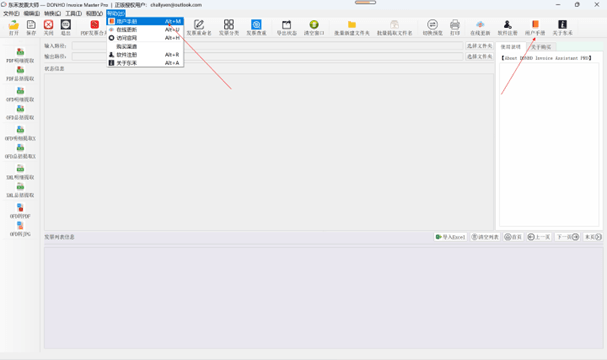Go to 上一页 previous page
Viewport: 607px width, 360px height.
click(539, 237)
